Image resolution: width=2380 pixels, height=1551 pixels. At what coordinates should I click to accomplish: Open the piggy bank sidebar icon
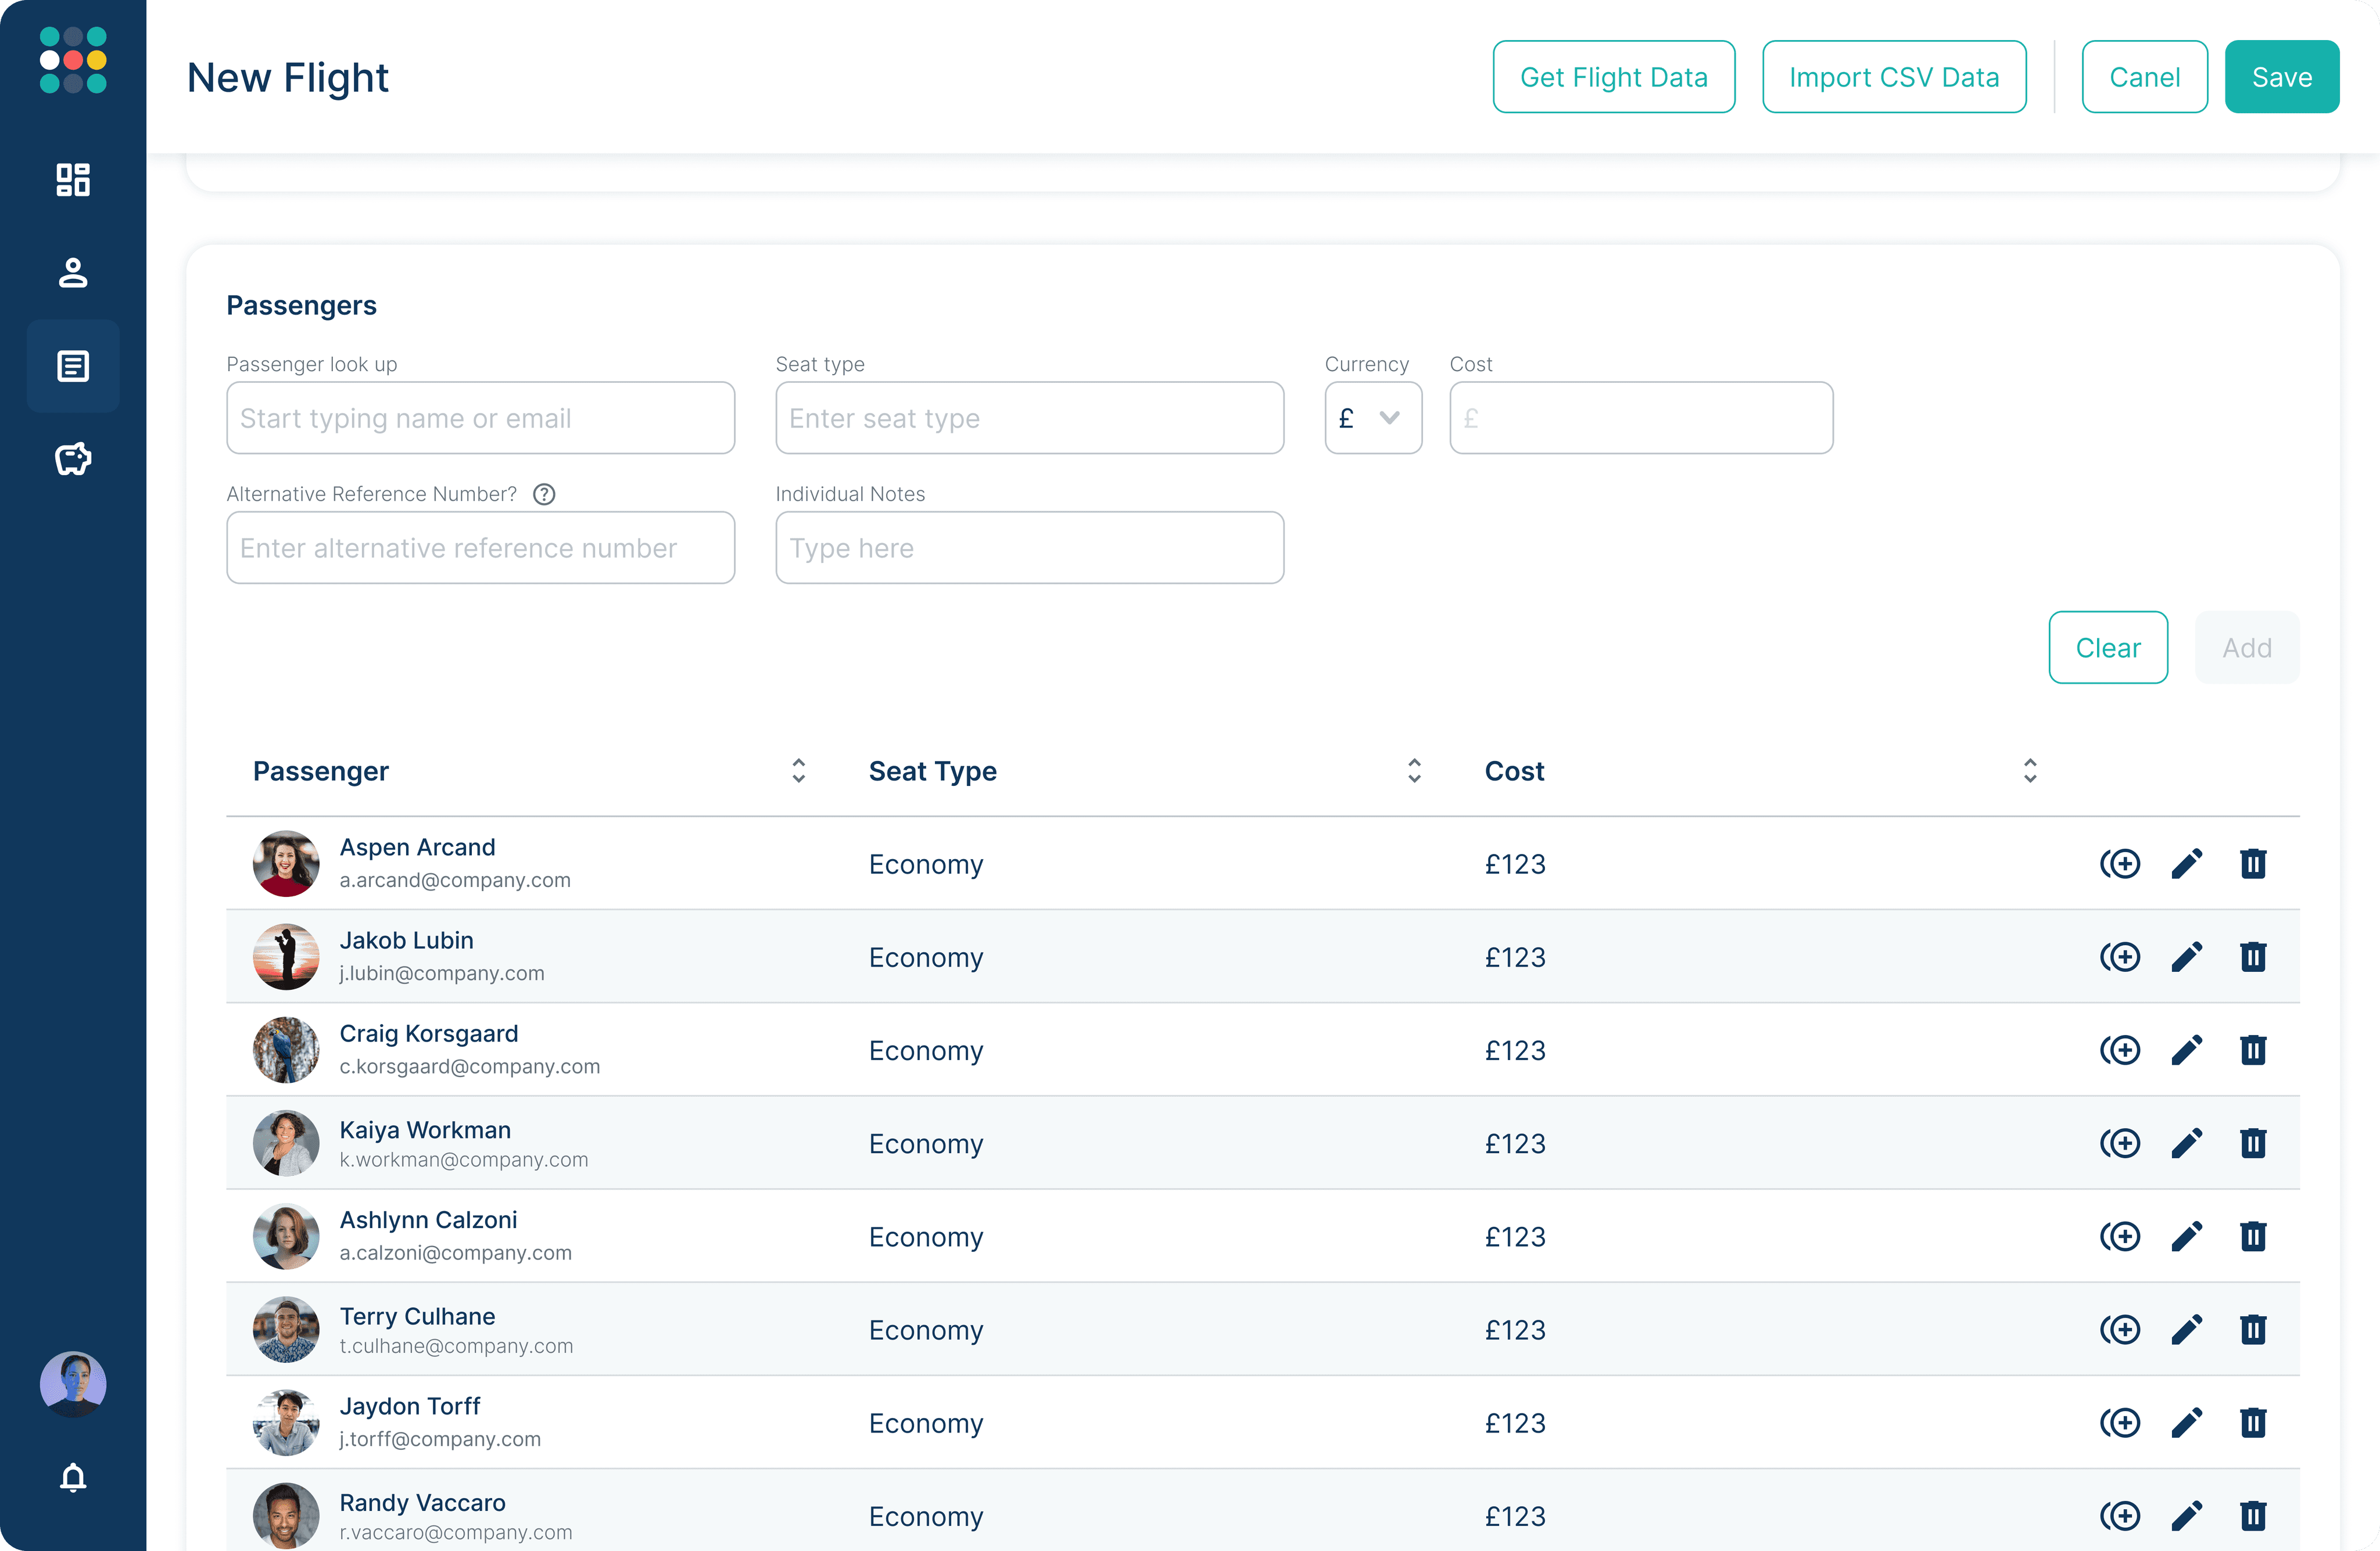click(73, 459)
